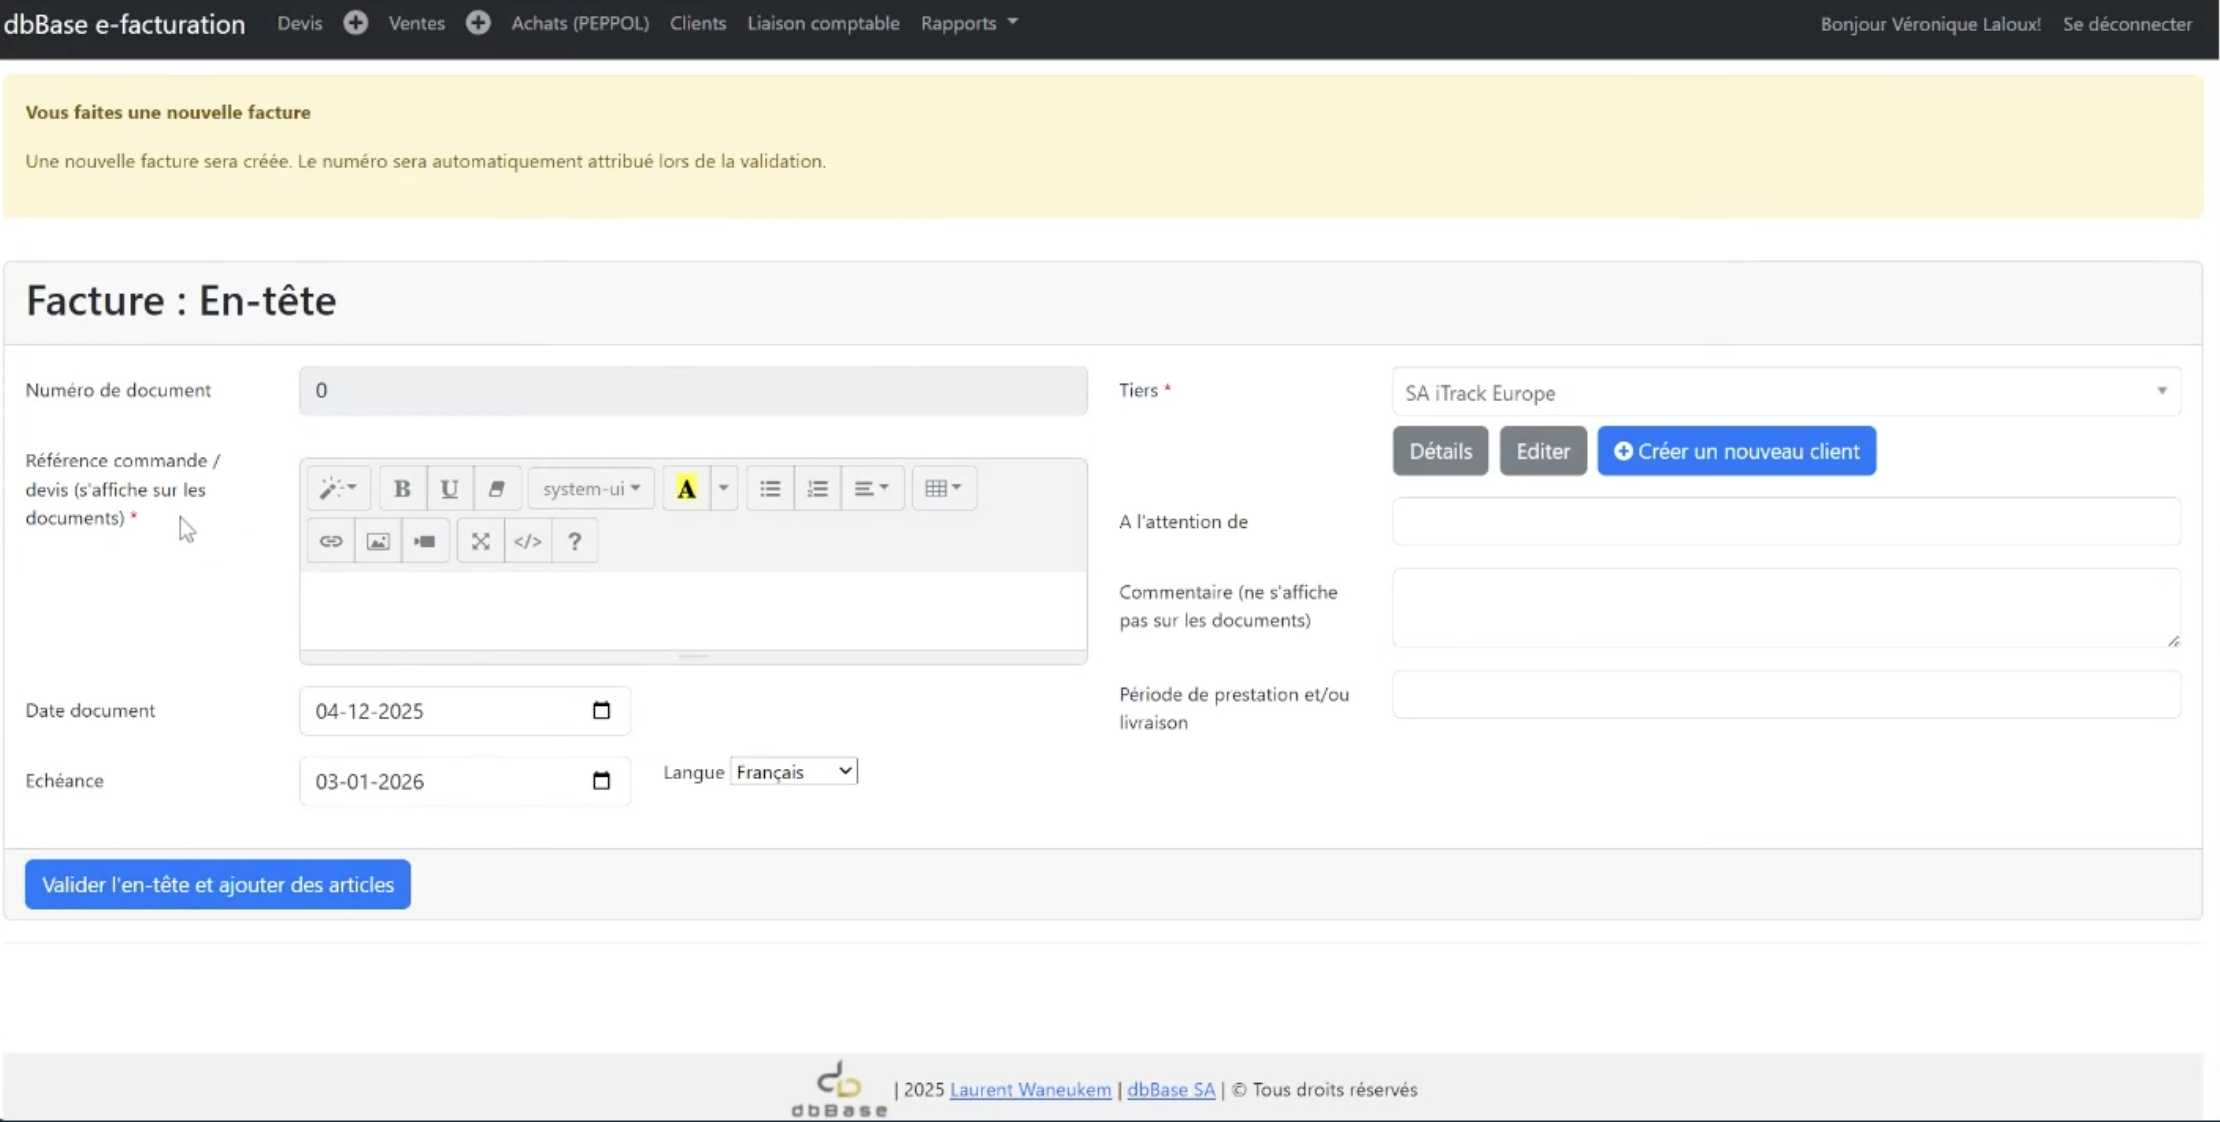The height and width of the screenshot is (1122, 2220).
Task: Click the editor help question-mark icon
Action: tap(574, 541)
